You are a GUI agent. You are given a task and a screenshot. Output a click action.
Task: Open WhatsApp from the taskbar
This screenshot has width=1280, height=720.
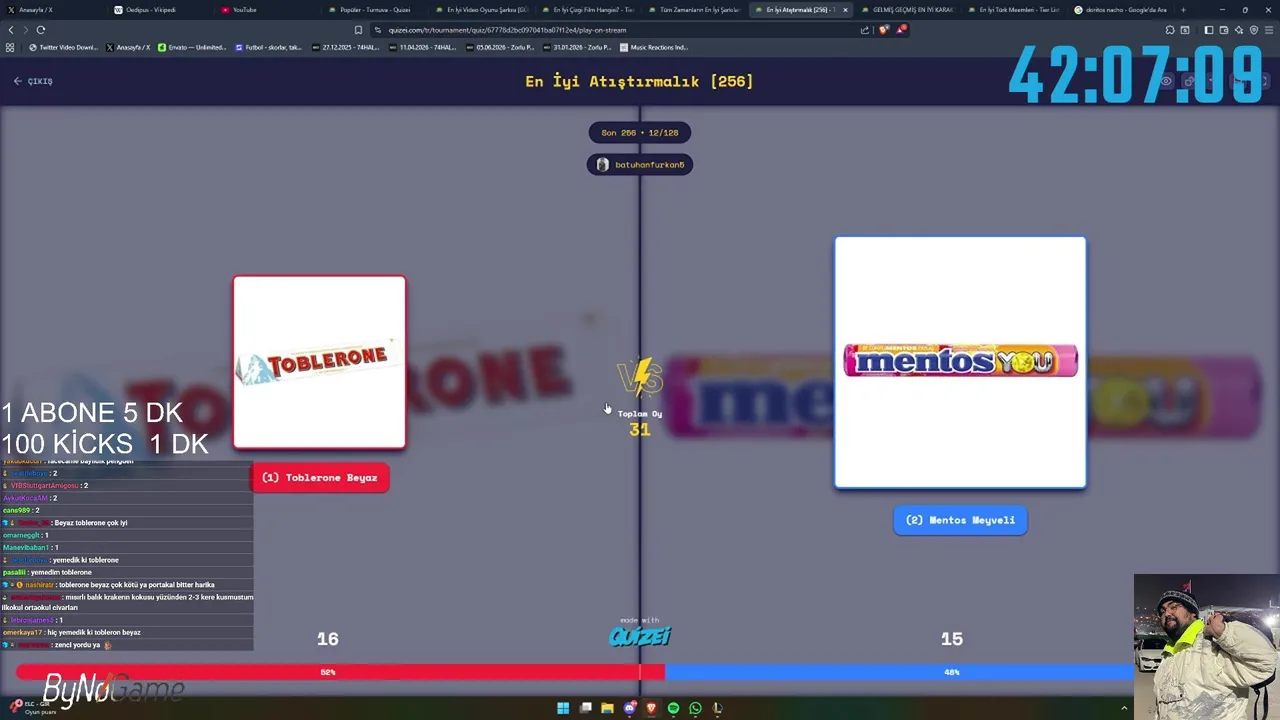(x=695, y=708)
